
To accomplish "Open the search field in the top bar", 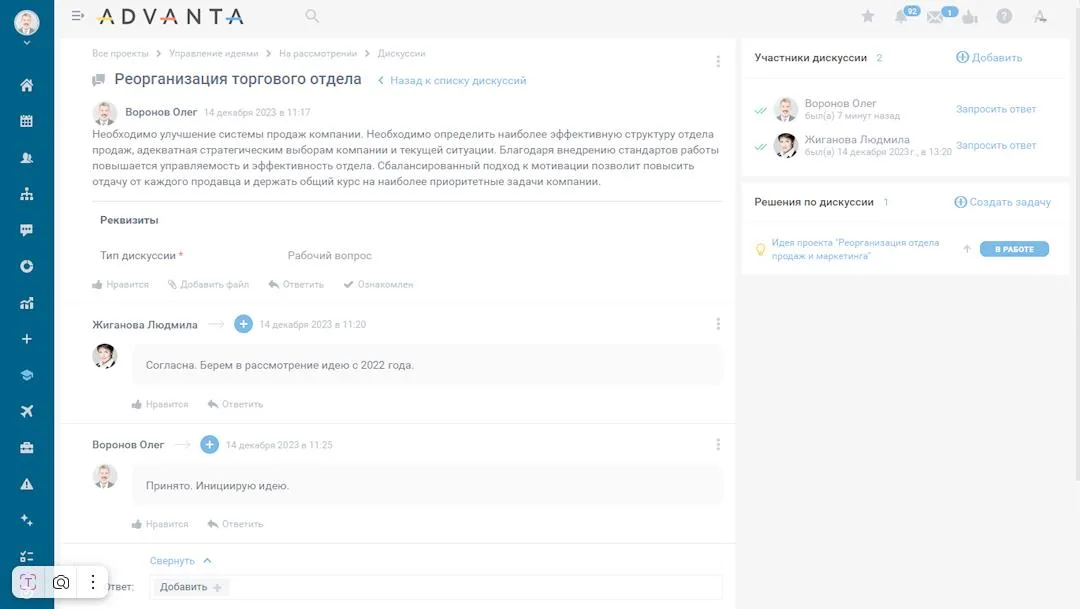I will pos(311,16).
